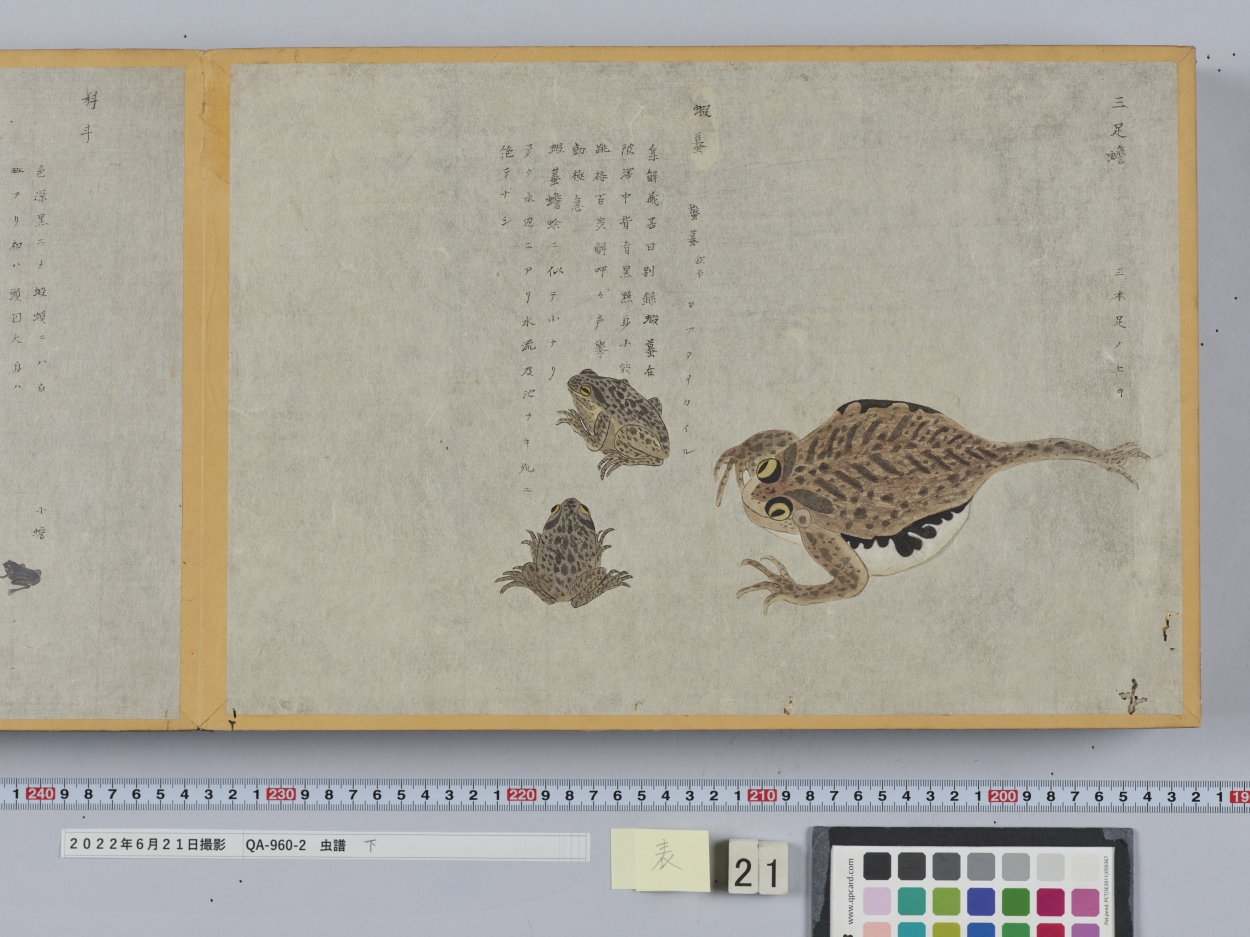
Task: Click the date '2022年6月21日撮影' on the label
Action: tap(148, 845)
